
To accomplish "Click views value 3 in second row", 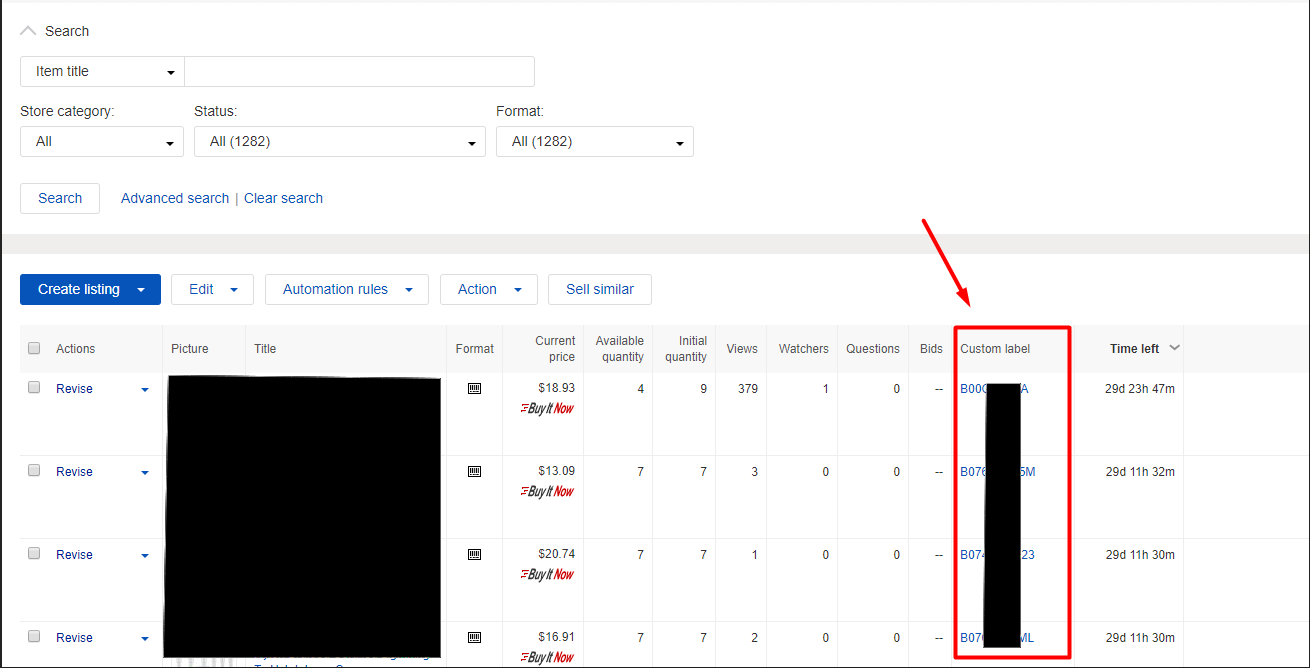I will [x=755, y=472].
